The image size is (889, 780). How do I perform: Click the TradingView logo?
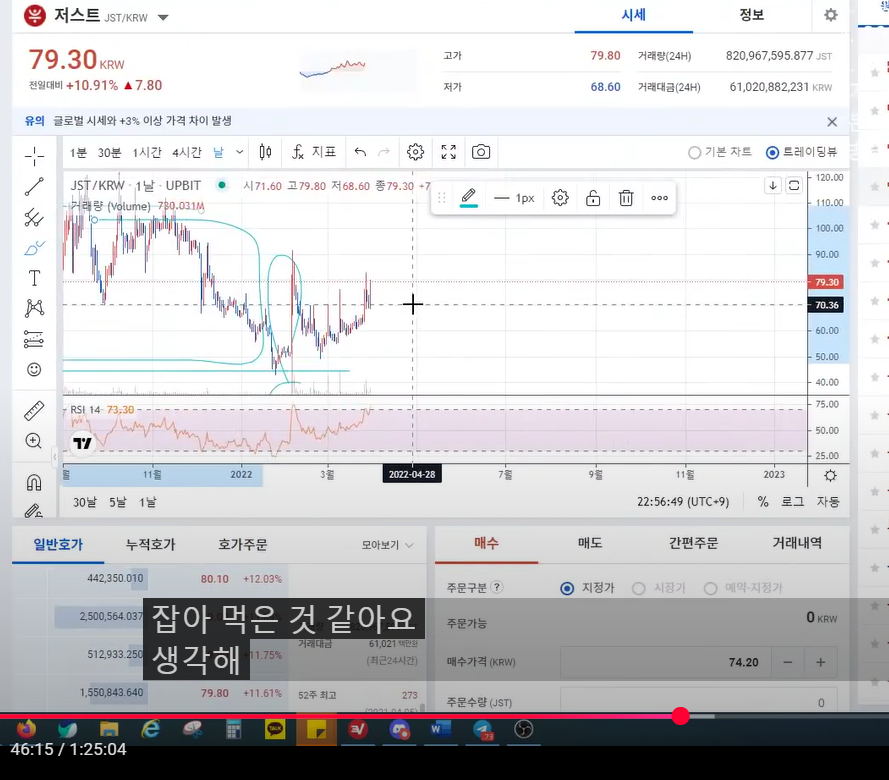point(82,443)
